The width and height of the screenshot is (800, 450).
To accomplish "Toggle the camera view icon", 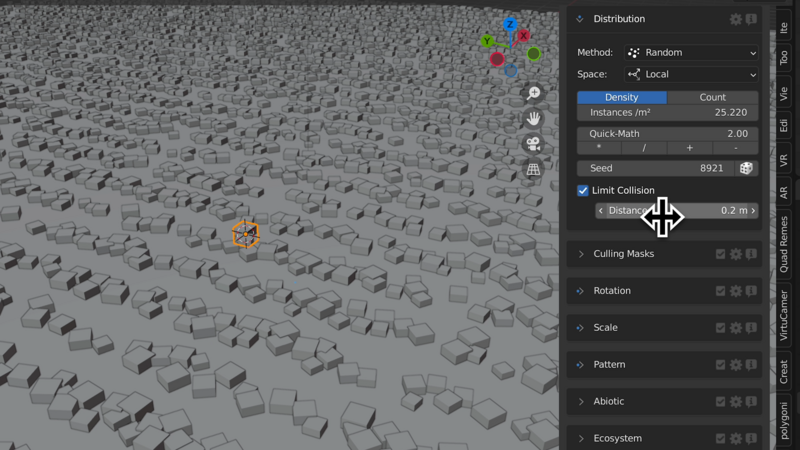I will click(x=534, y=144).
